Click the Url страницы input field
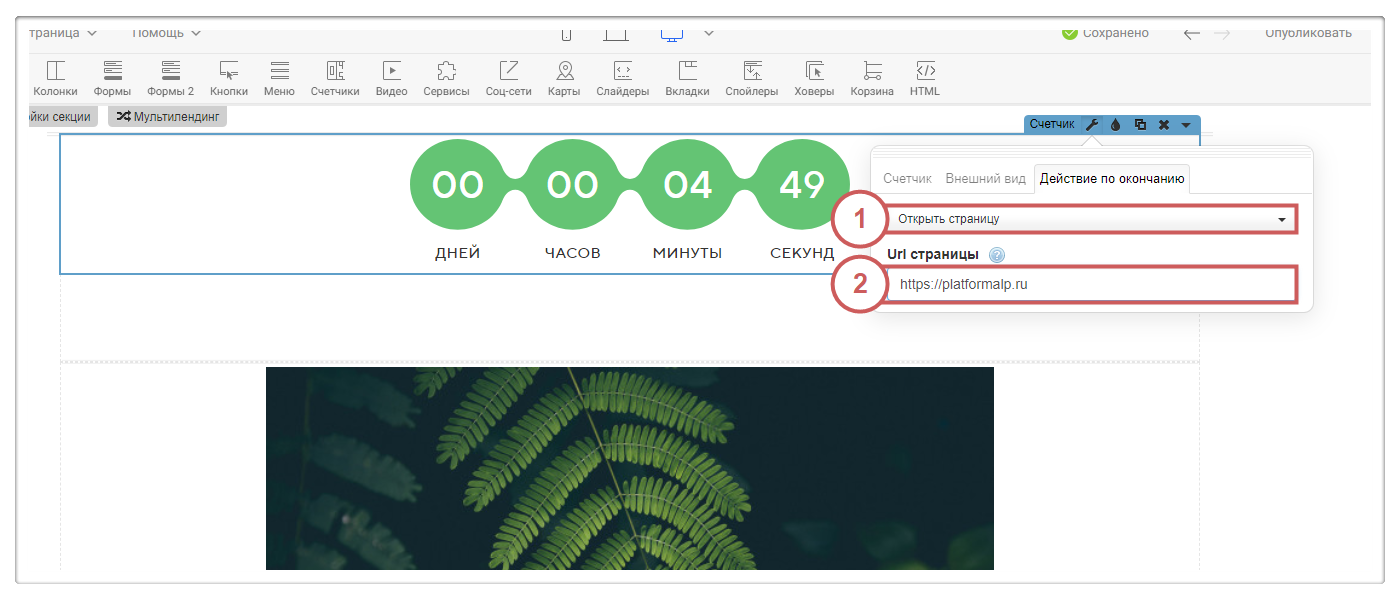This screenshot has height=601, width=1399. point(1091,284)
